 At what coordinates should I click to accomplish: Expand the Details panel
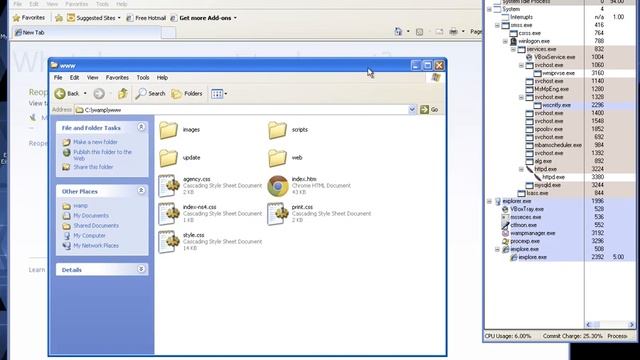click(x=141, y=269)
